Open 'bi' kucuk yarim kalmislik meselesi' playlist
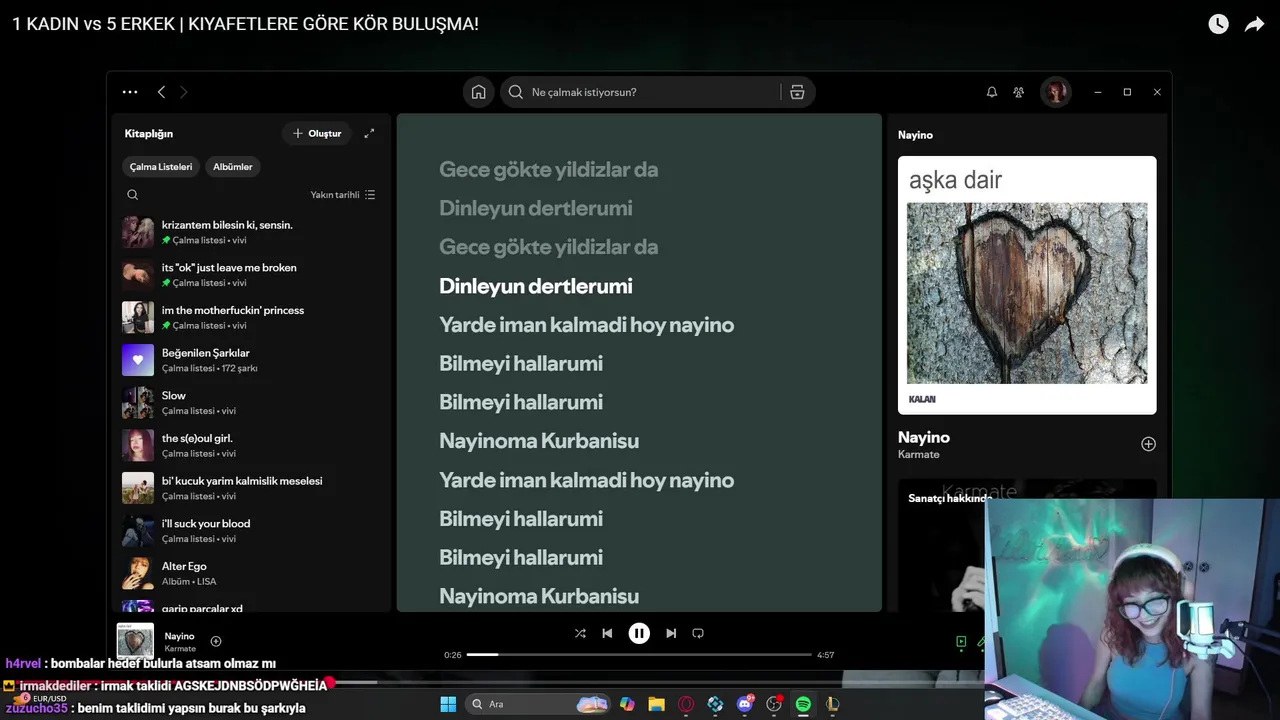1280x720 pixels. tap(250, 488)
